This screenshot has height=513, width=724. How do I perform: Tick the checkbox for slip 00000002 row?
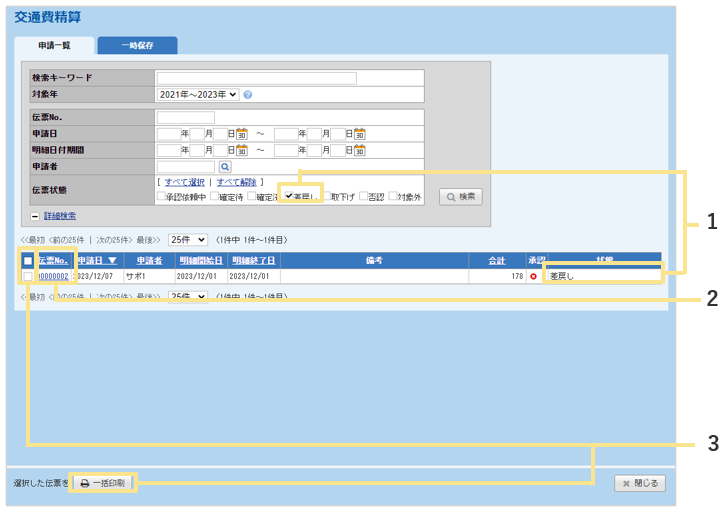pos(28,276)
